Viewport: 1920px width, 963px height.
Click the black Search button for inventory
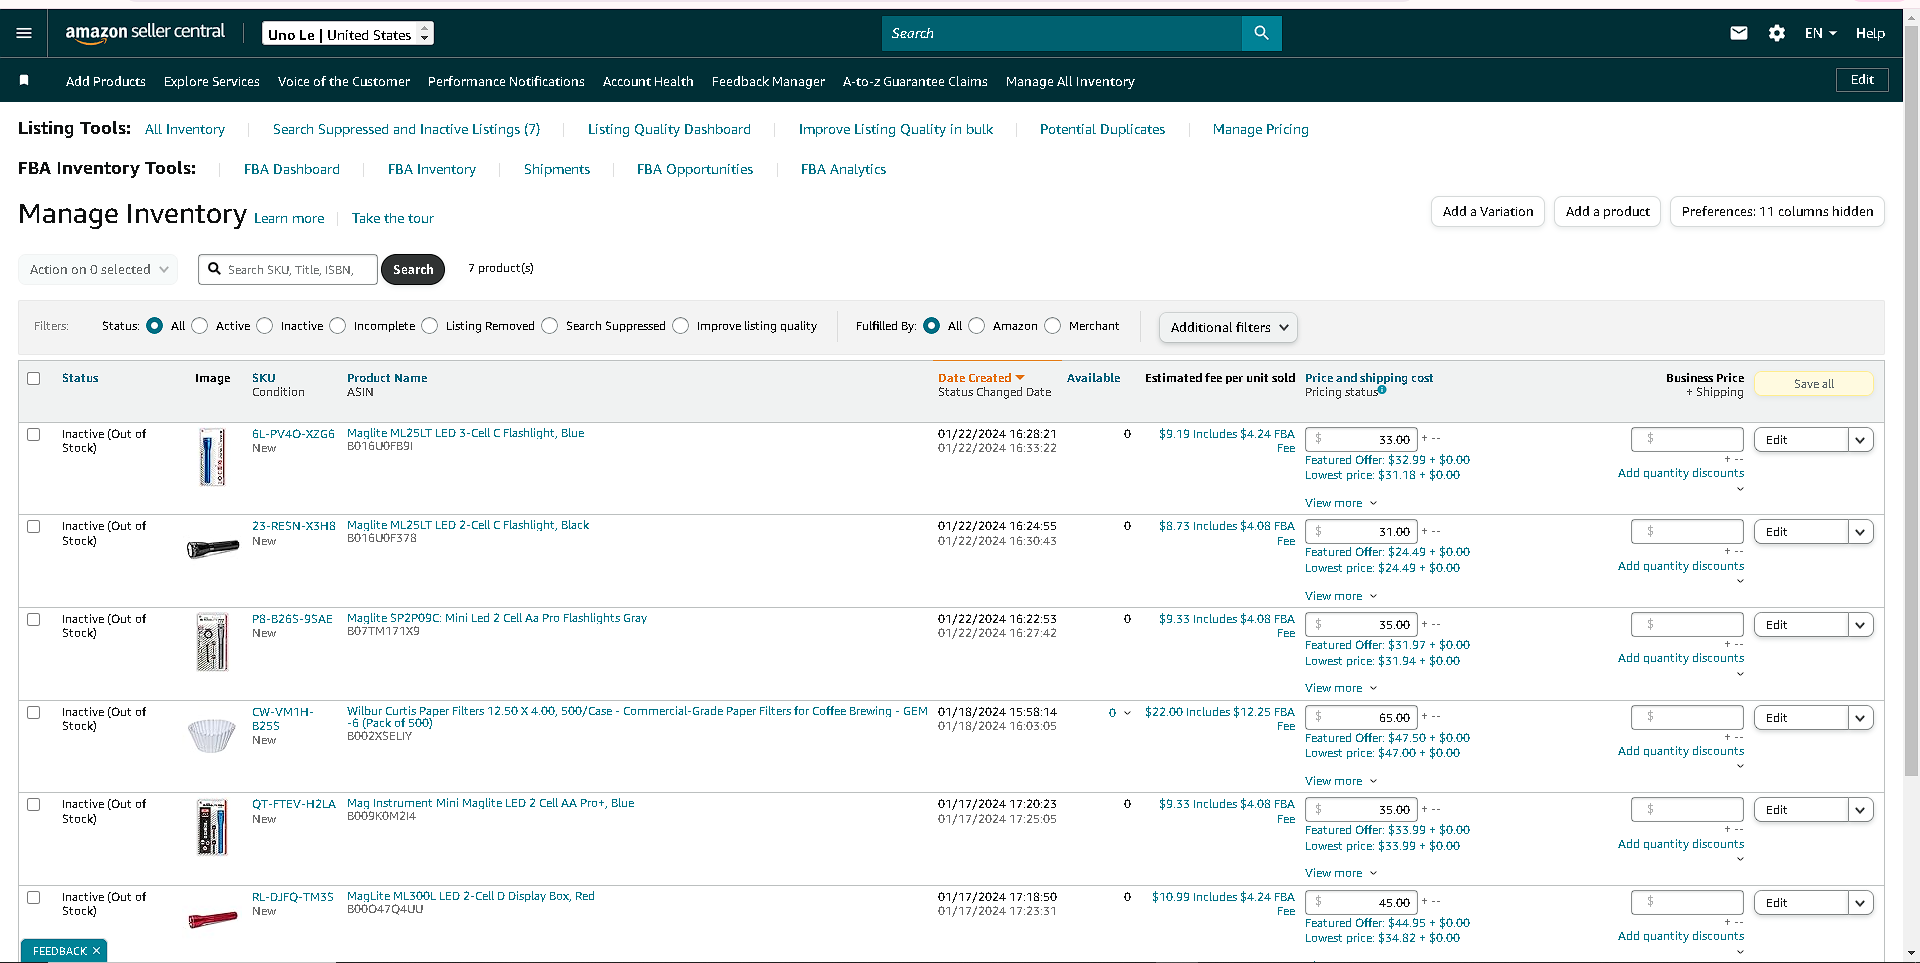[413, 269]
